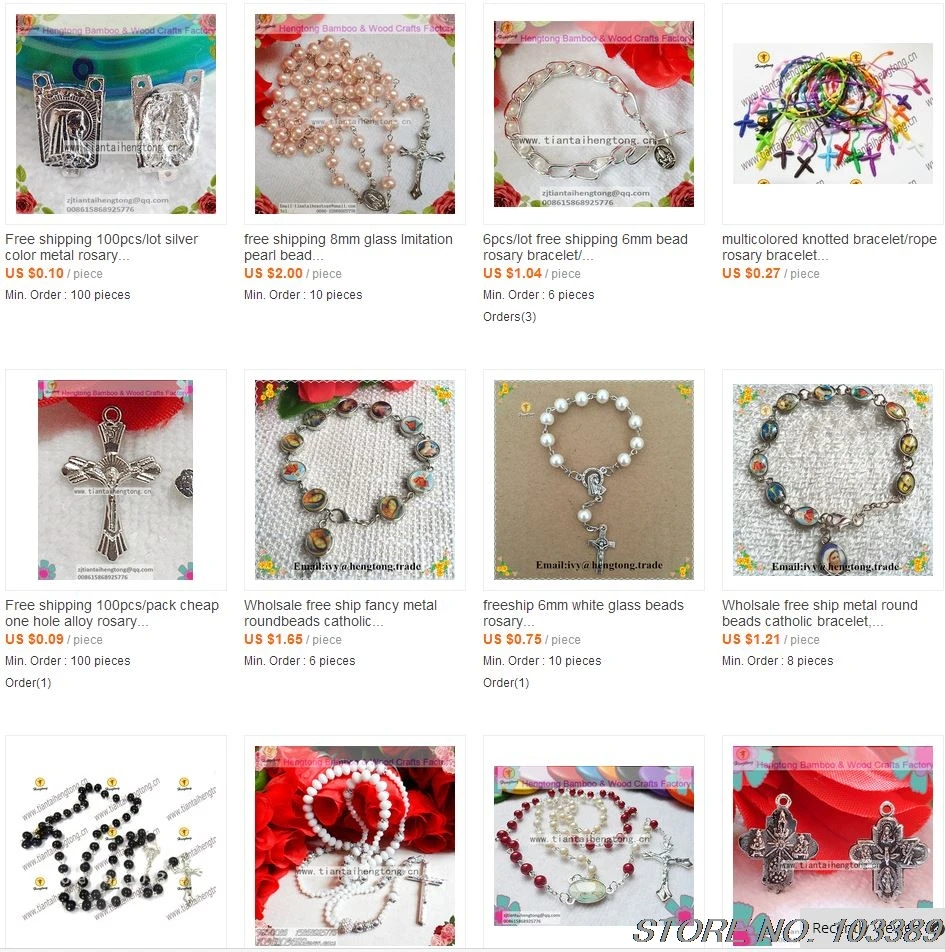This screenshot has width=945, height=952.
Task: View the chain link rosary bracelet photo
Action: point(593,114)
